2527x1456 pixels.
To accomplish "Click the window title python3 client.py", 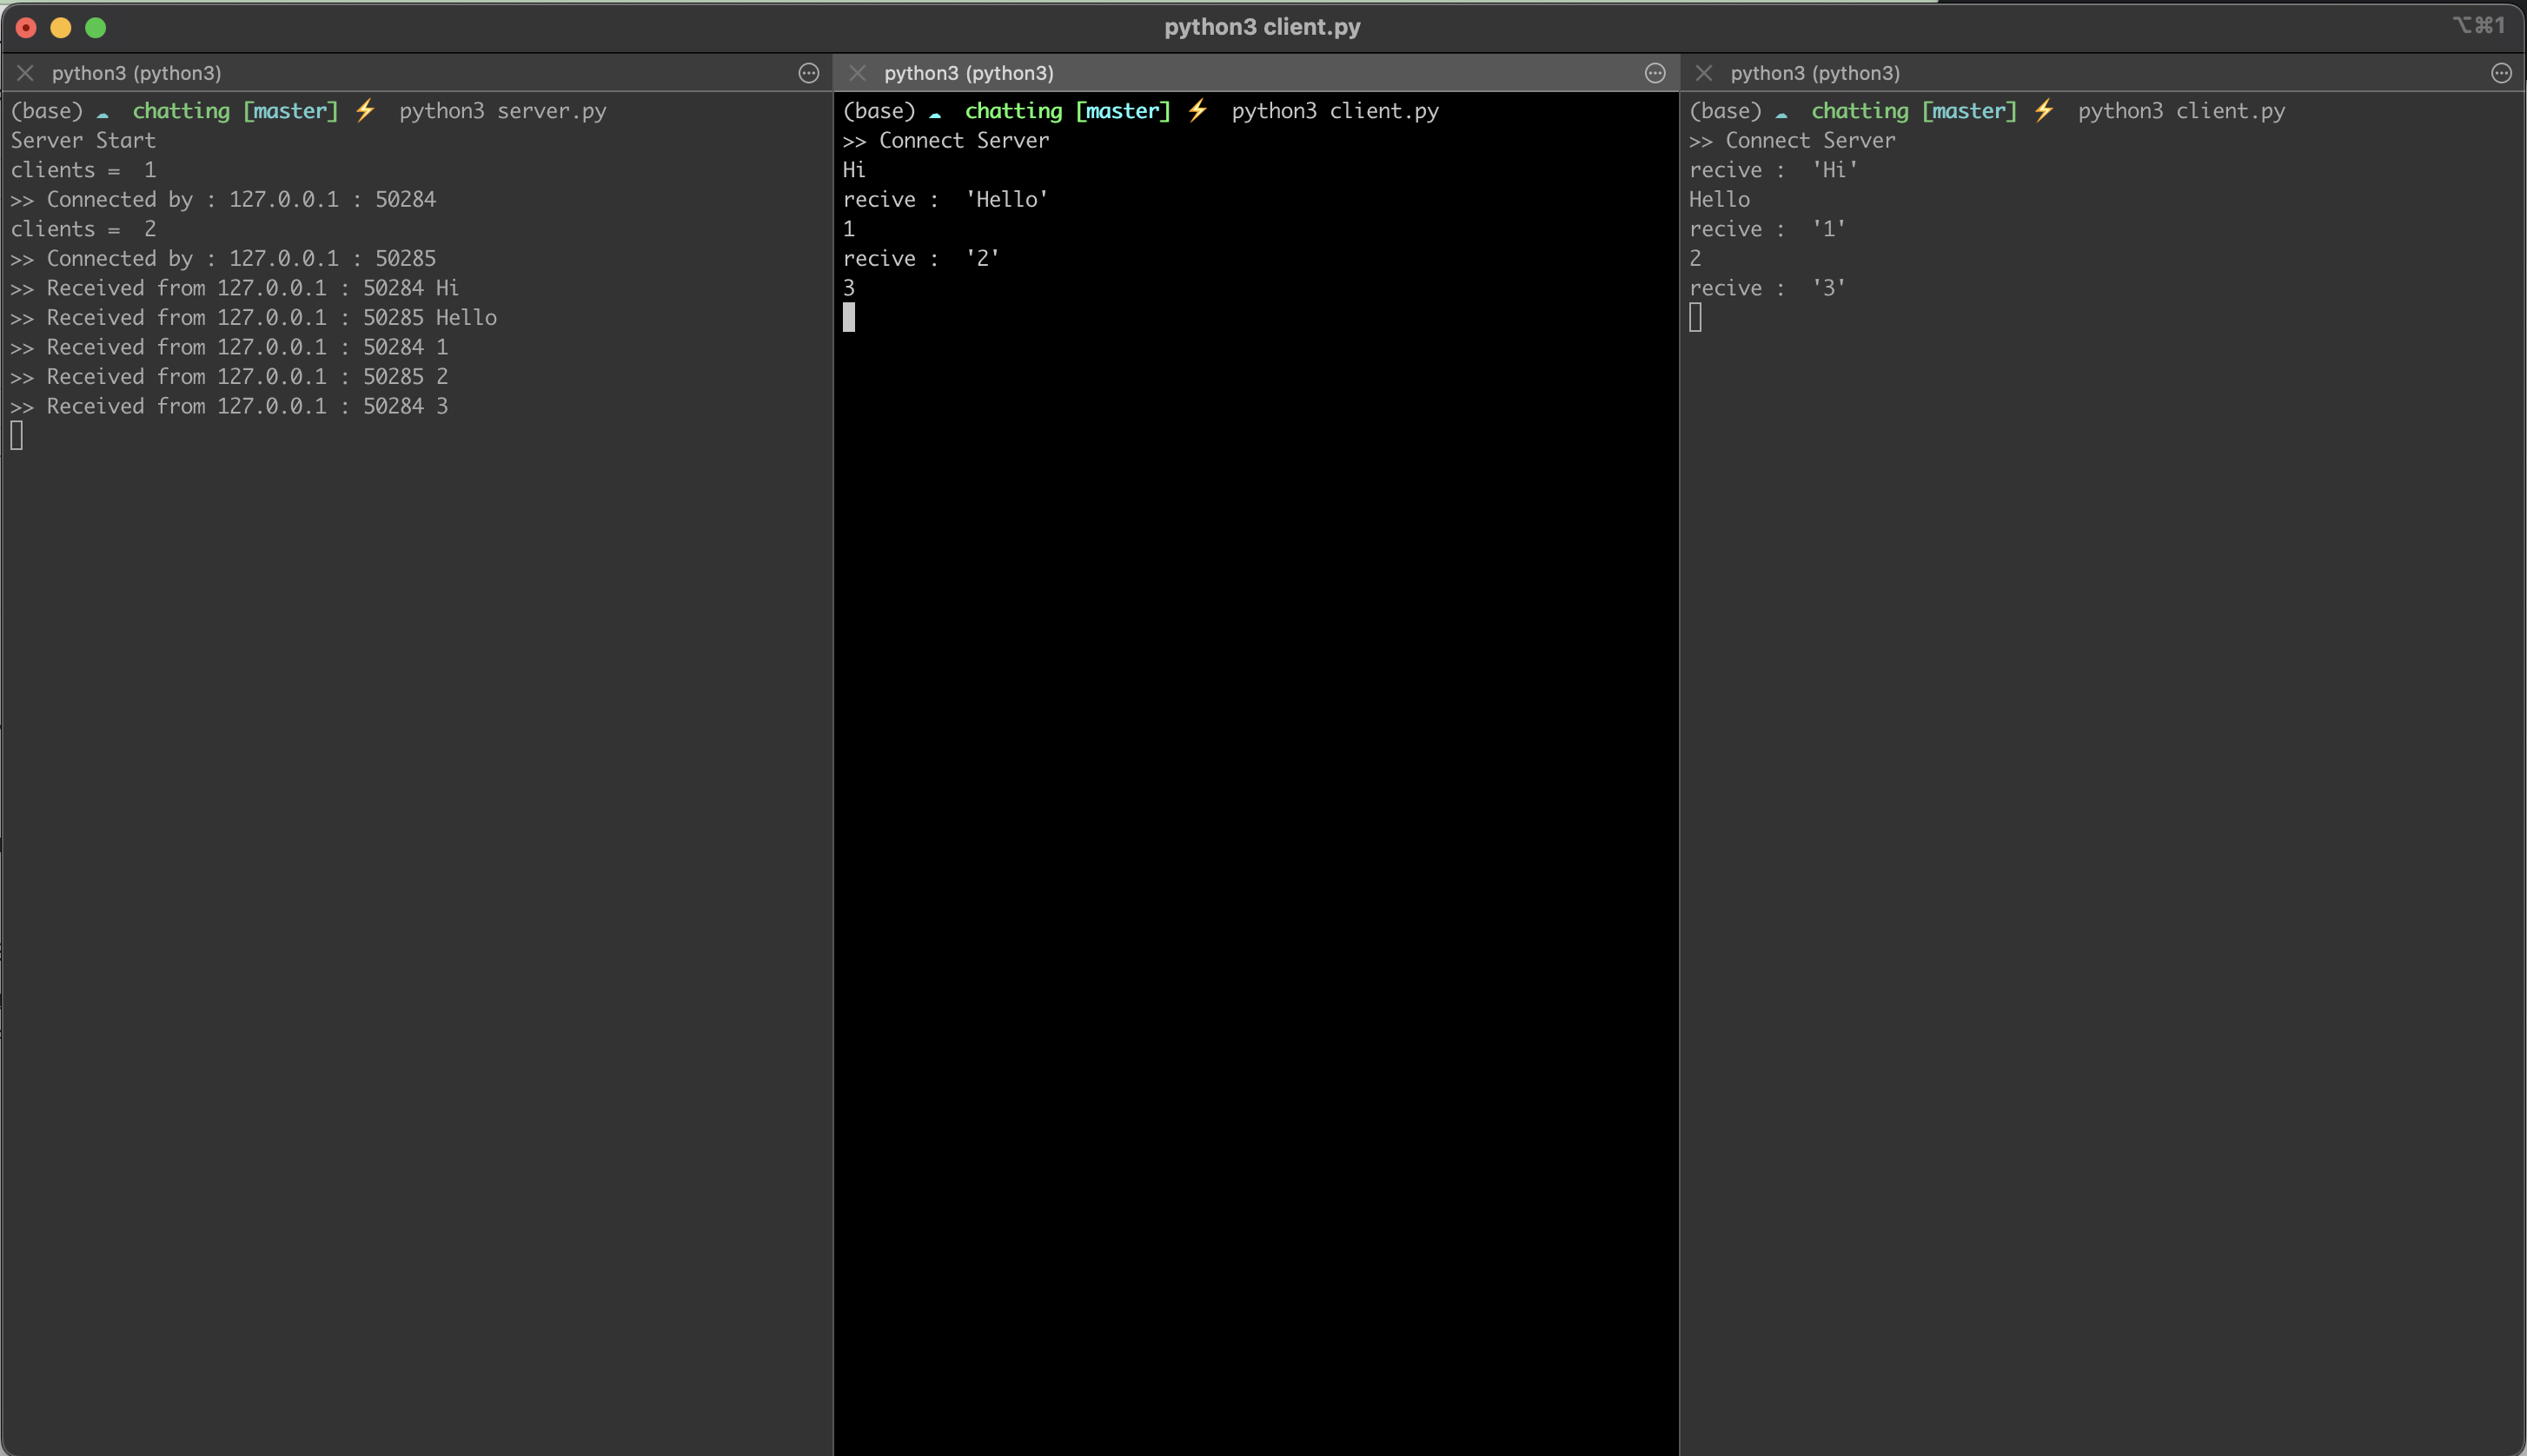I will click(1261, 27).
